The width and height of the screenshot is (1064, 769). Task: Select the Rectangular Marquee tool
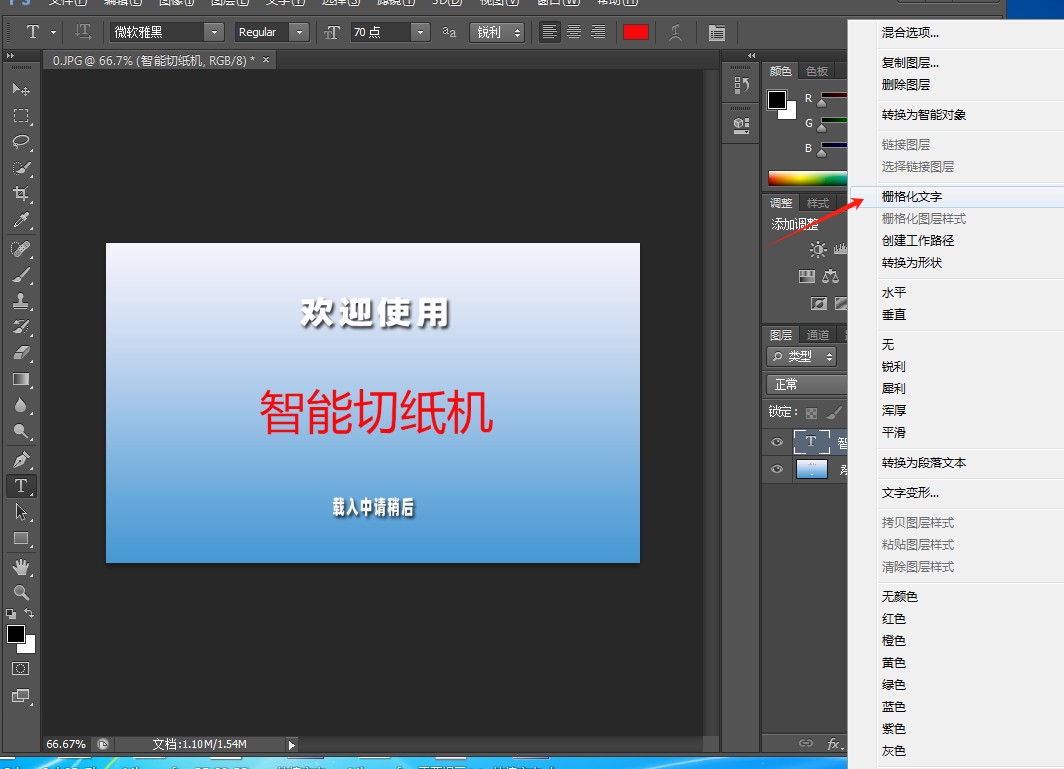[x=21, y=115]
